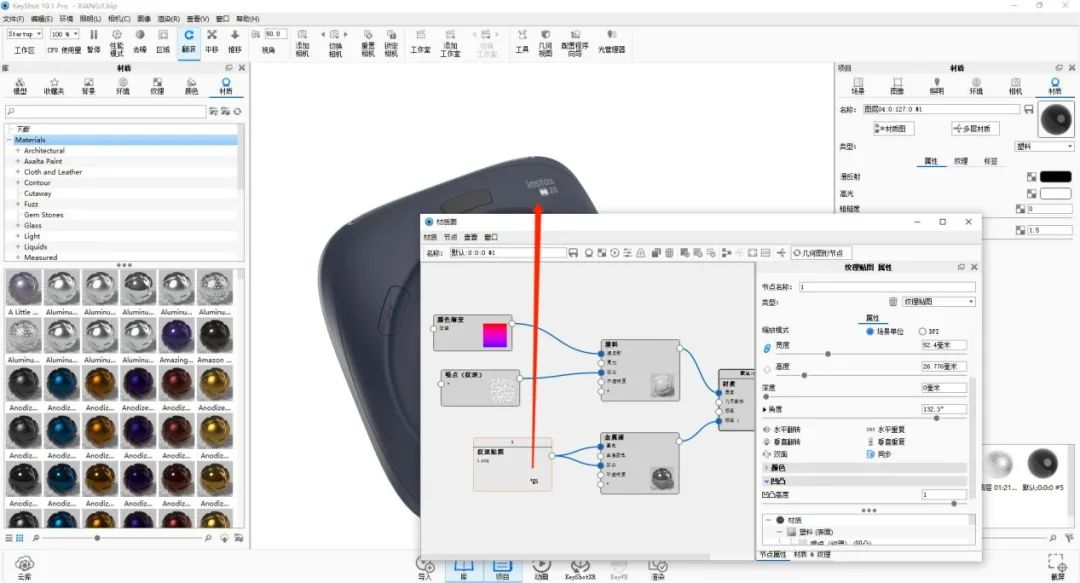Screen dimensions: 1080x583
Task: Open the 文件(F) menu
Action: (14, 19)
